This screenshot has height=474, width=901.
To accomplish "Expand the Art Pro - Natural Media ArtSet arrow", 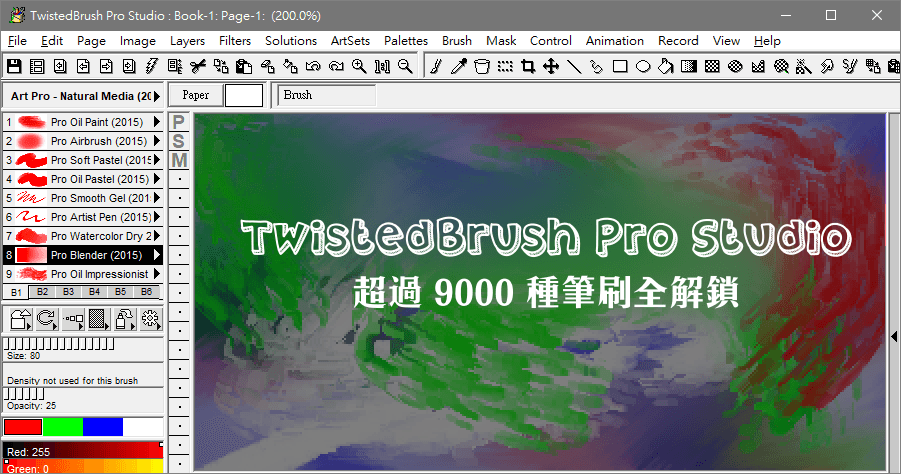I will click(x=157, y=96).
